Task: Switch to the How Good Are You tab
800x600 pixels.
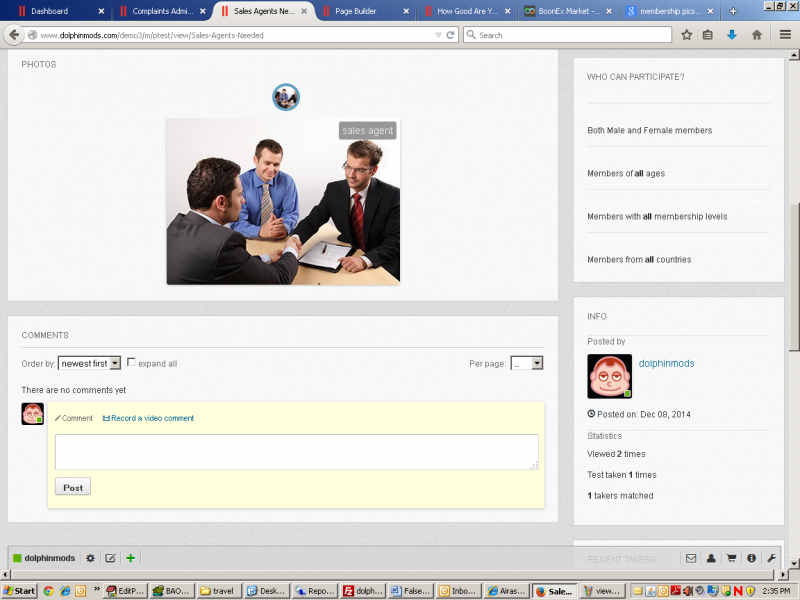Action: tap(467, 11)
